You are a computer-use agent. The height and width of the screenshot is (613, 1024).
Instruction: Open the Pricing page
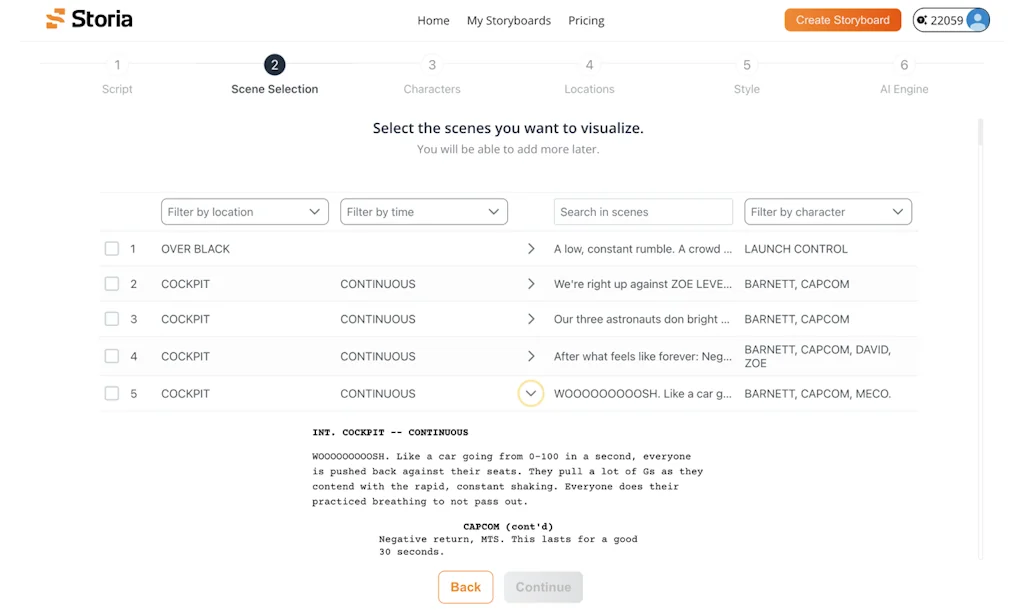coord(586,20)
